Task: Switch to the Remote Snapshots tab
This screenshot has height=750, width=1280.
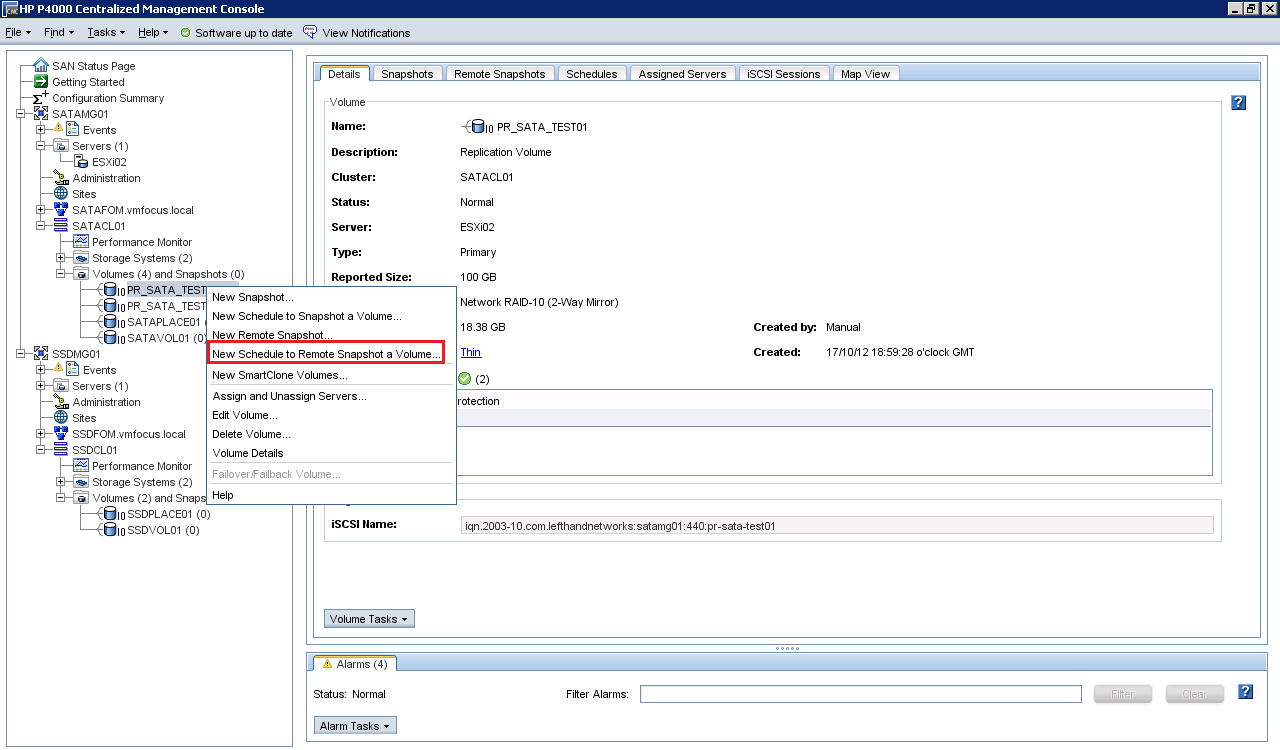Action: [x=499, y=74]
